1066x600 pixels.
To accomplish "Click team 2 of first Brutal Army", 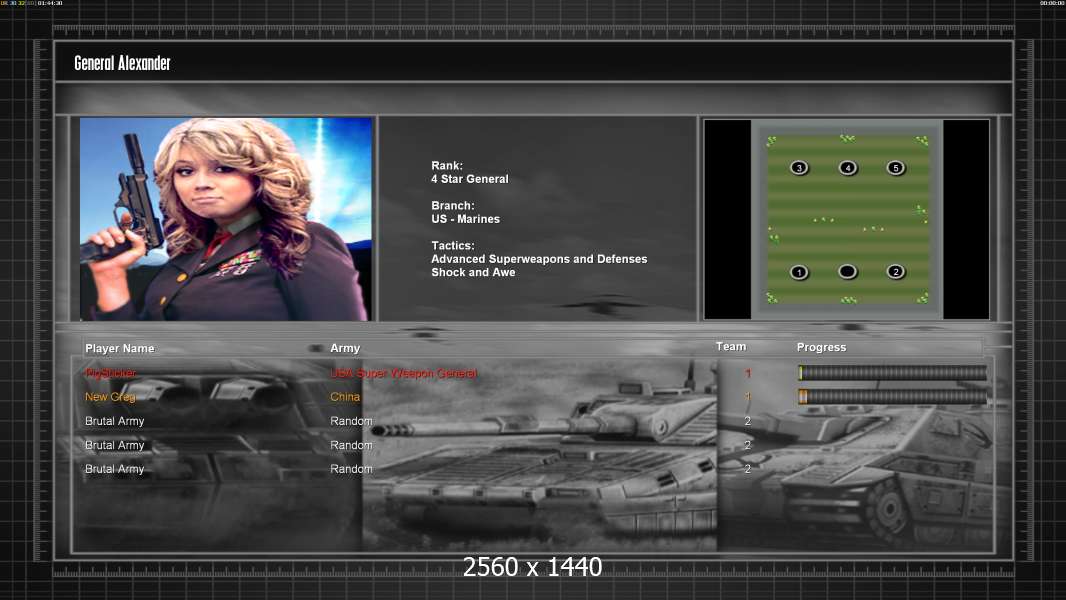I will click(x=748, y=421).
